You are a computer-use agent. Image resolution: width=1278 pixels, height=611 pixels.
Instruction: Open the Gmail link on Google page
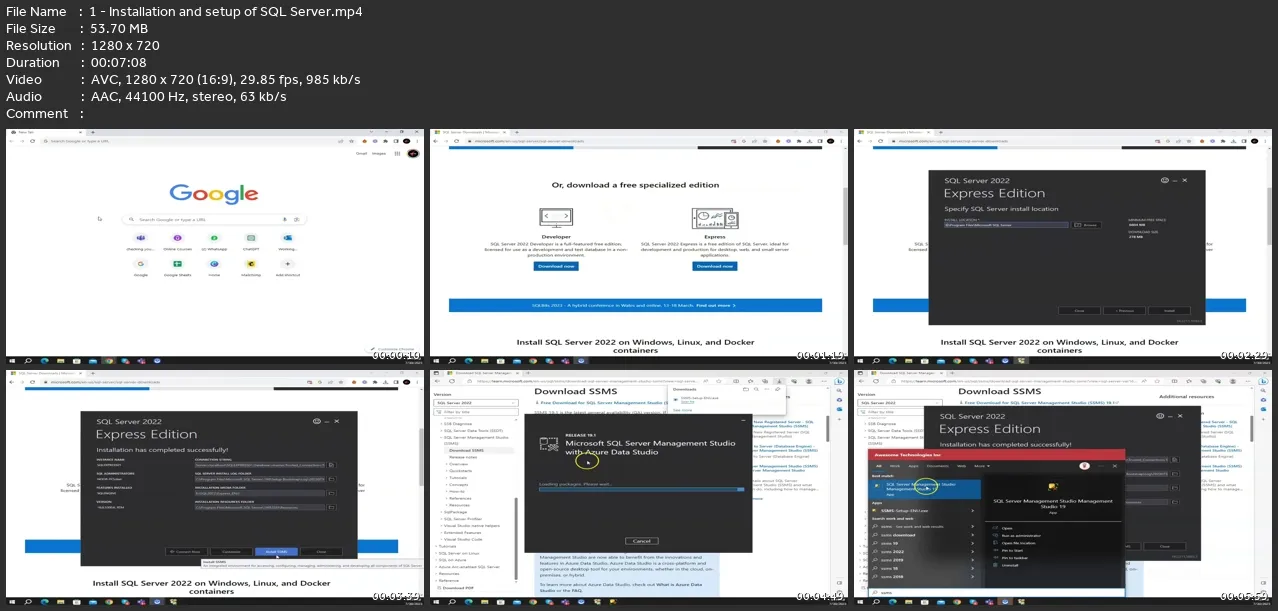pyautogui.click(x=362, y=153)
